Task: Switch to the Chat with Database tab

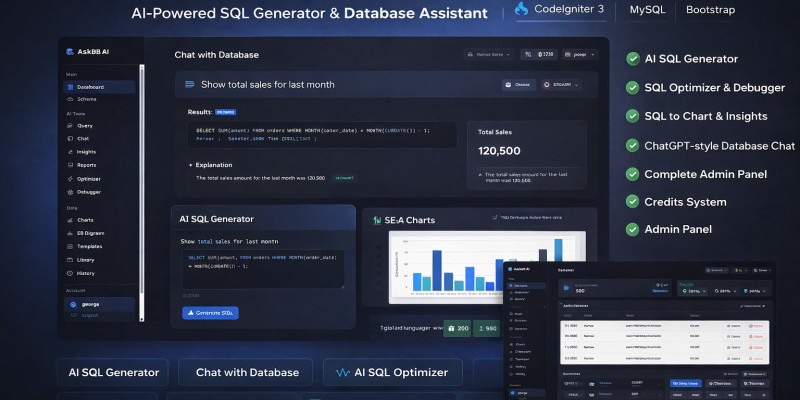Action: point(246,372)
